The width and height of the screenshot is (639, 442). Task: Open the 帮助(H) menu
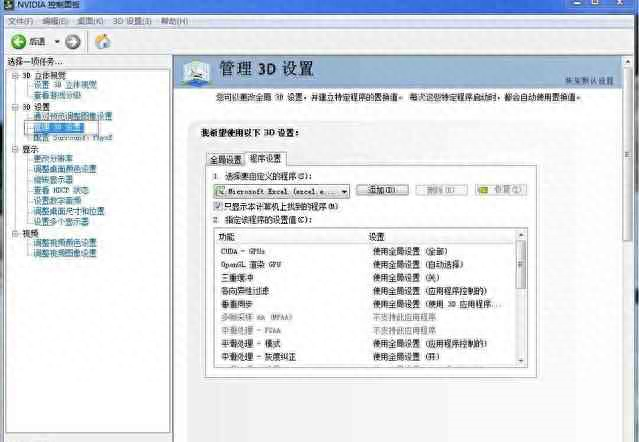174,20
